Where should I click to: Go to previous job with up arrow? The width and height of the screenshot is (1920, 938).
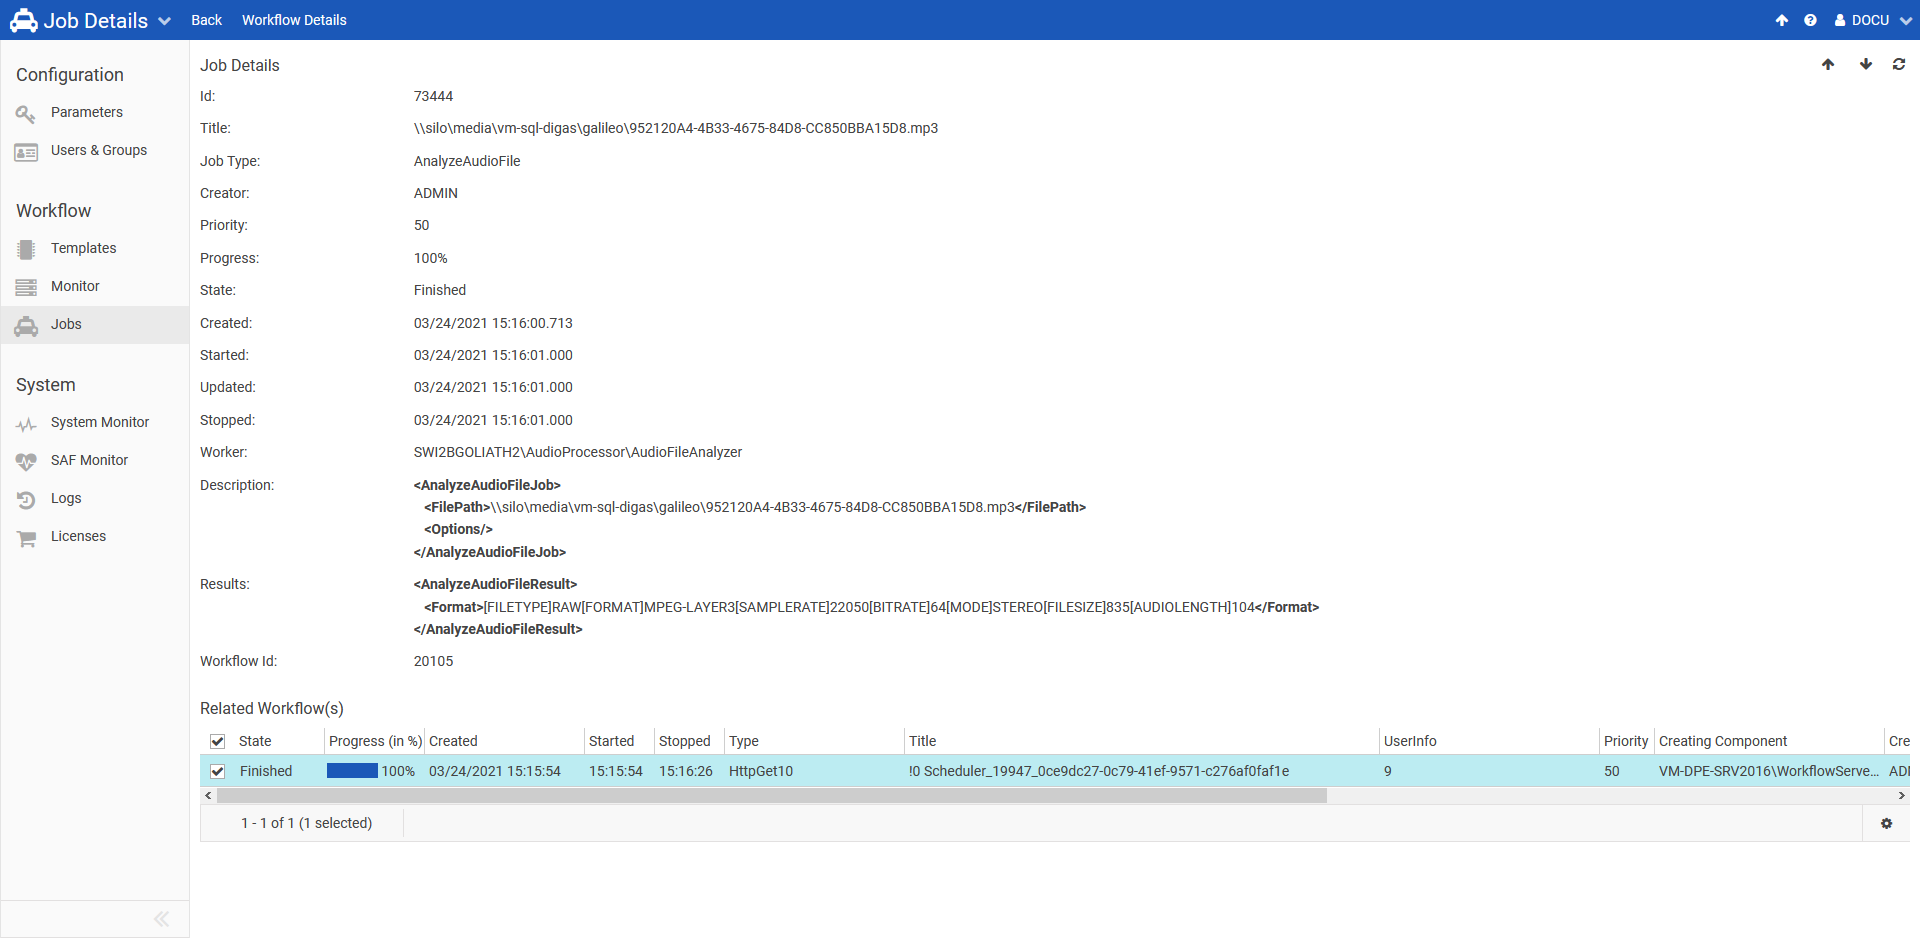(x=1828, y=65)
